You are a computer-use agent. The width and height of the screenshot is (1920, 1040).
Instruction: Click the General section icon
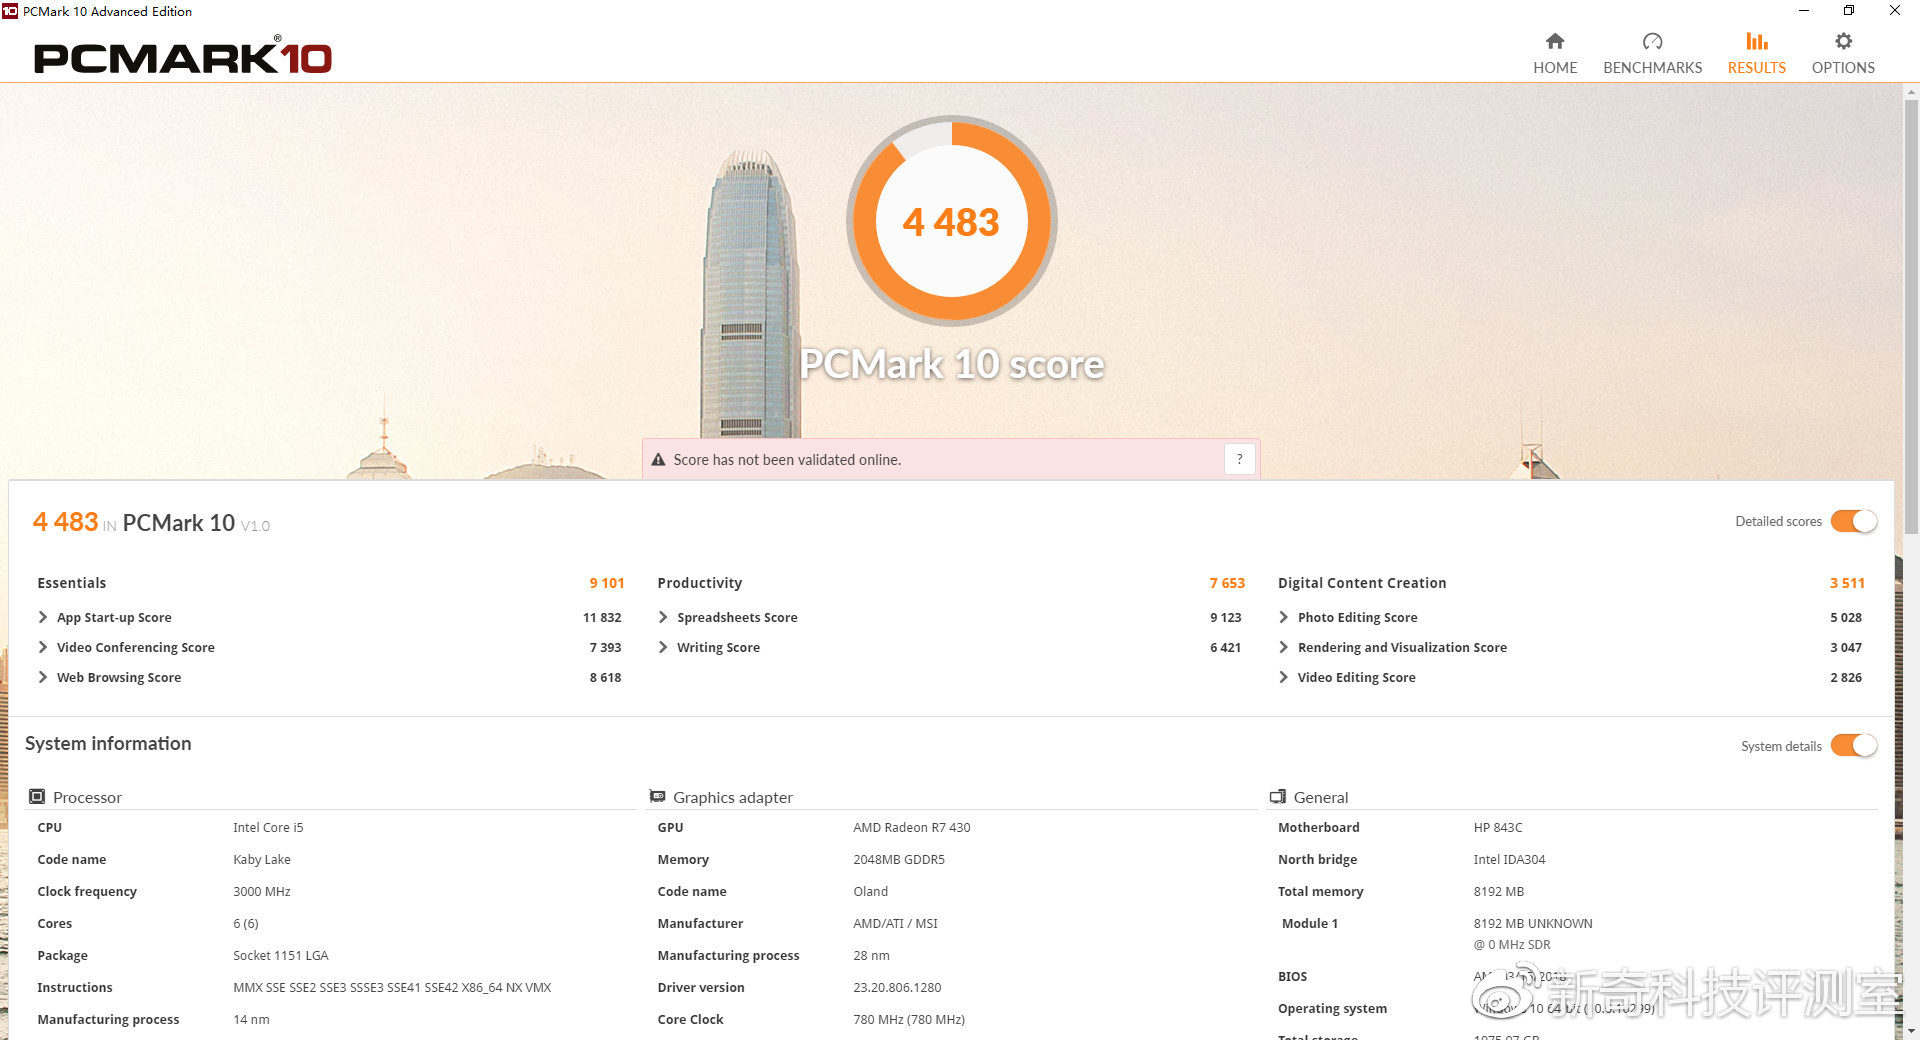coord(1278,797)
